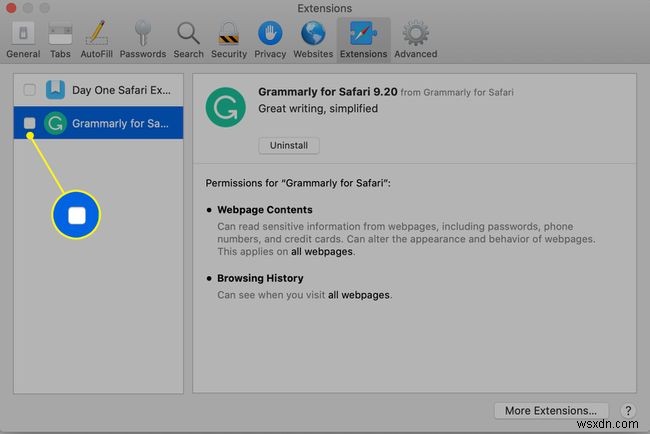Select the Extensions toolbar pane
The image size is (650, 434).
click(x=364, y=40)
